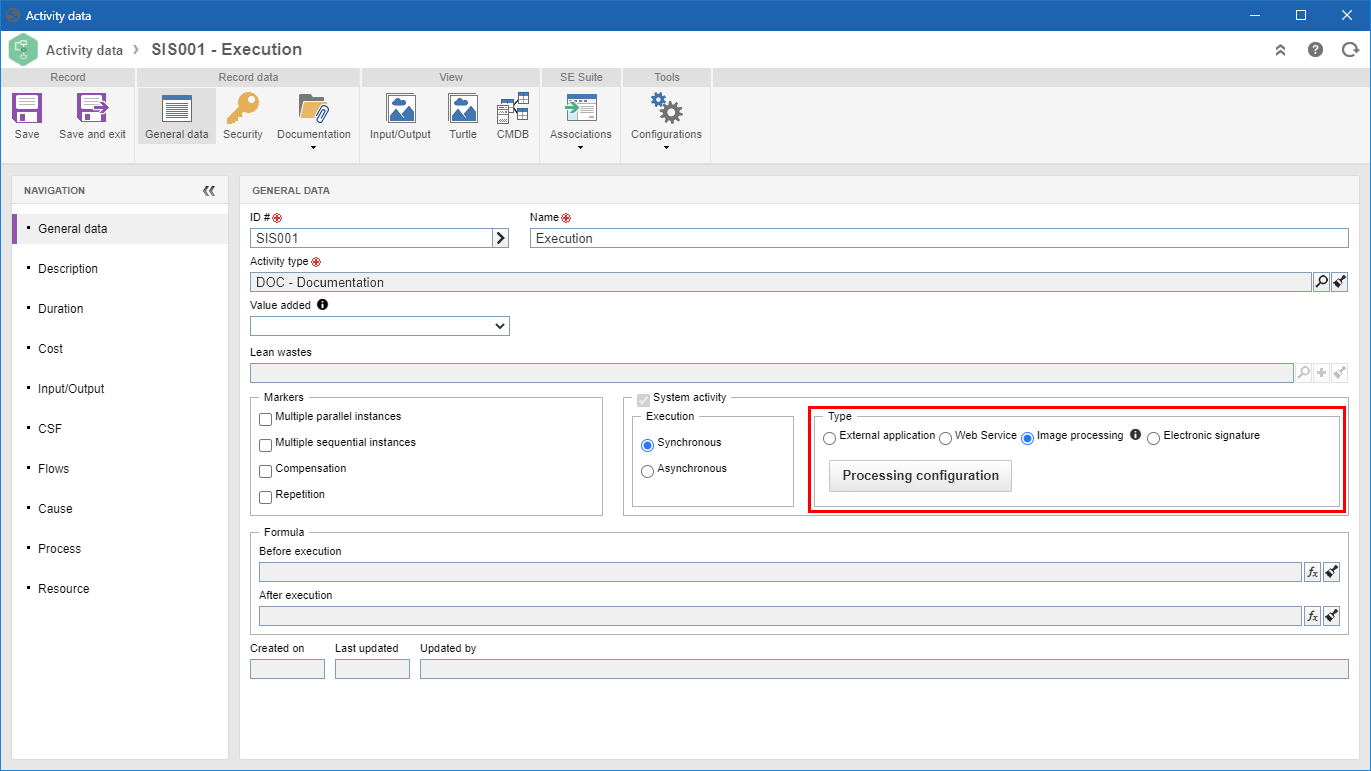Select the Web Service type

point(945,438)
